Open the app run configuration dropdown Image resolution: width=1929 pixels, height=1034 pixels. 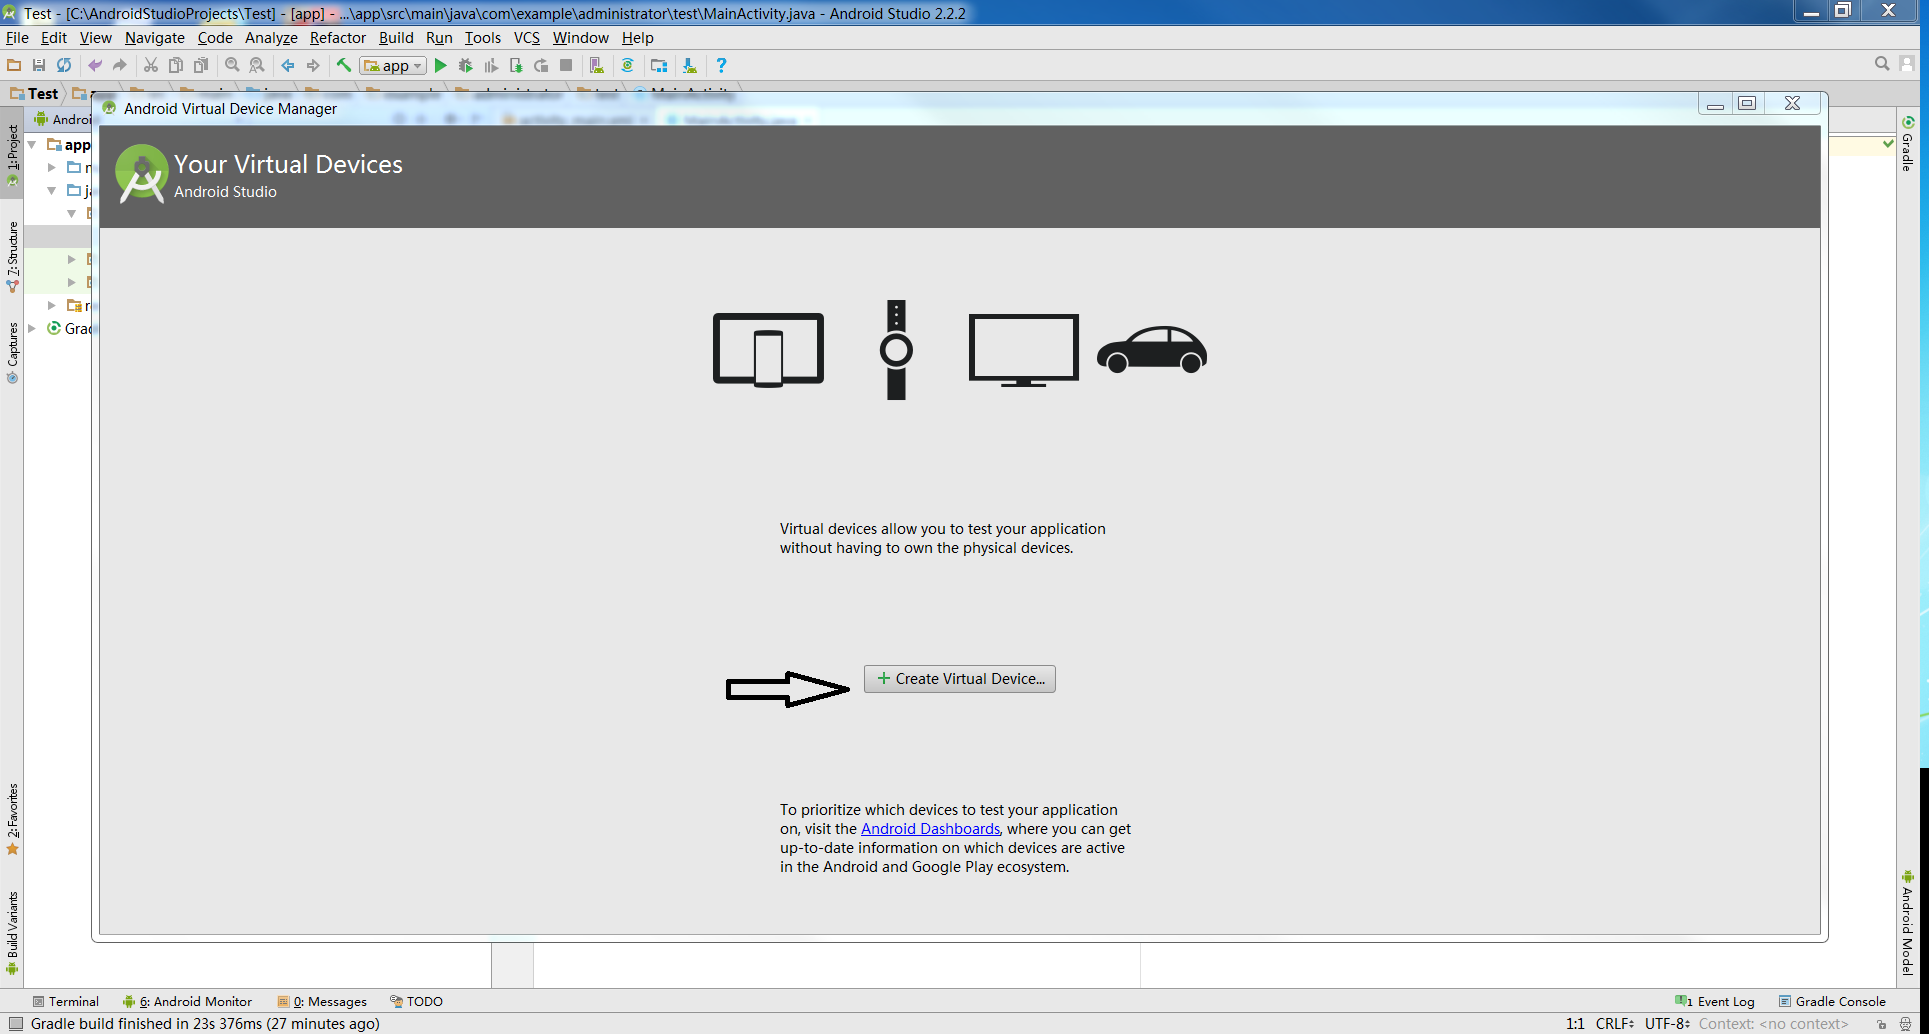coord(394,65)
